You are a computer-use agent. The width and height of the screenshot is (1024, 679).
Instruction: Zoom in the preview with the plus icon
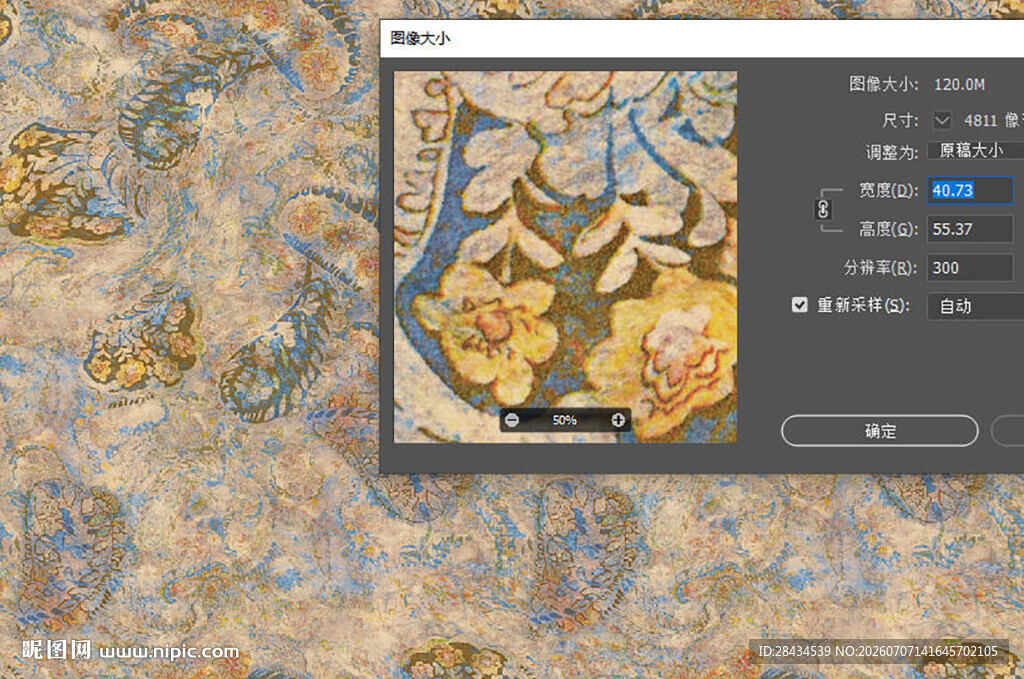pos(618,420)
